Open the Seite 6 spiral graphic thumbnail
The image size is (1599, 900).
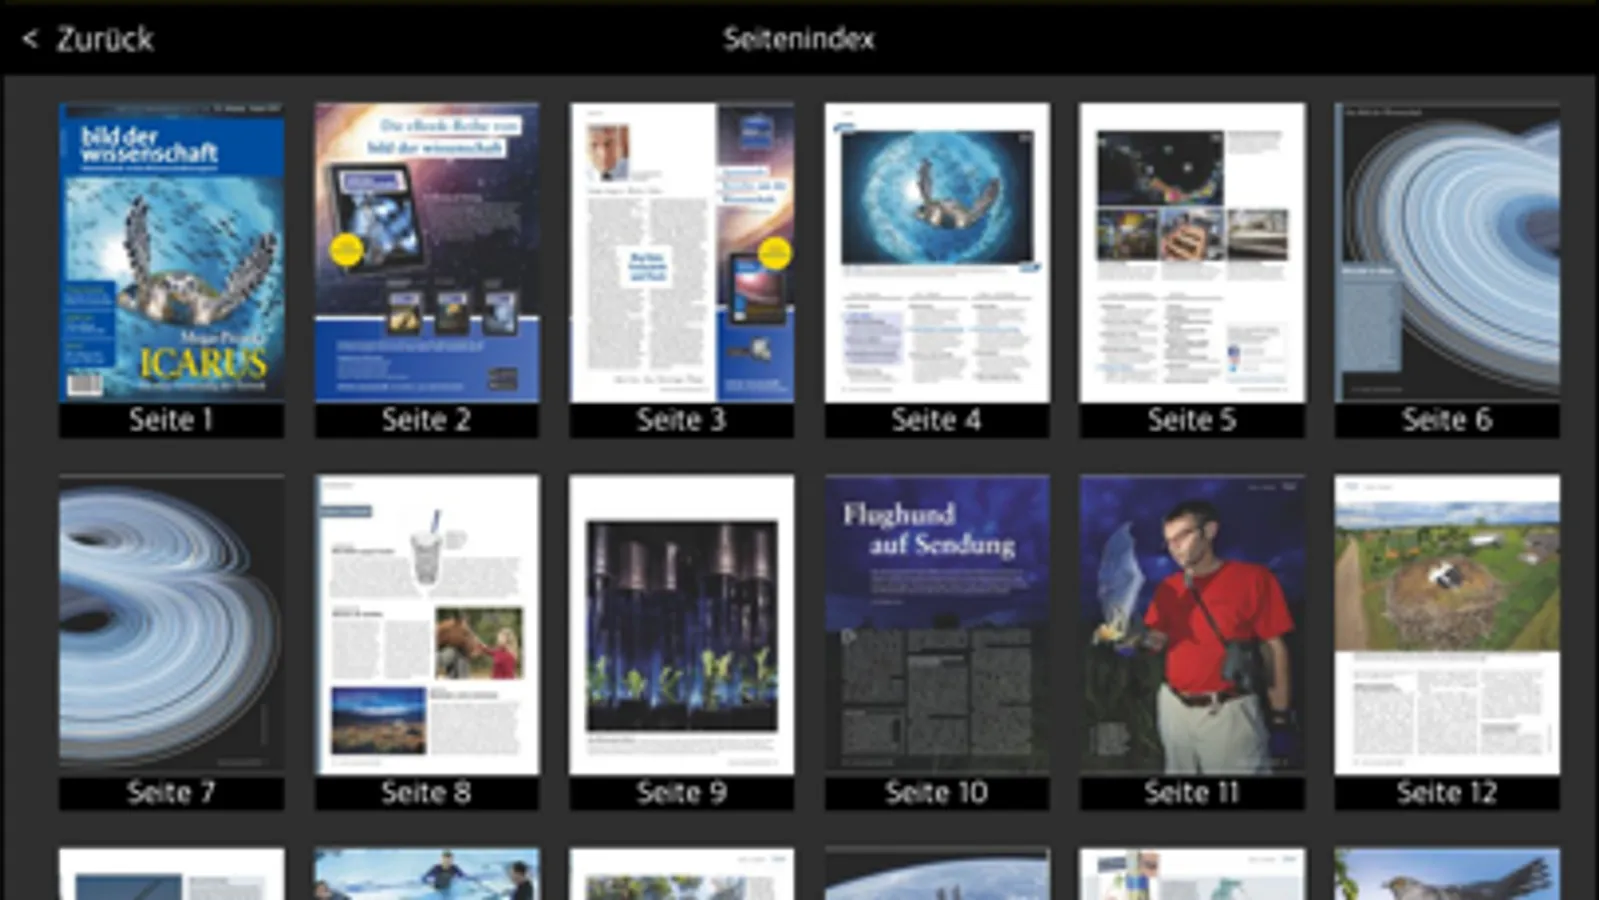pos(1447,252)
